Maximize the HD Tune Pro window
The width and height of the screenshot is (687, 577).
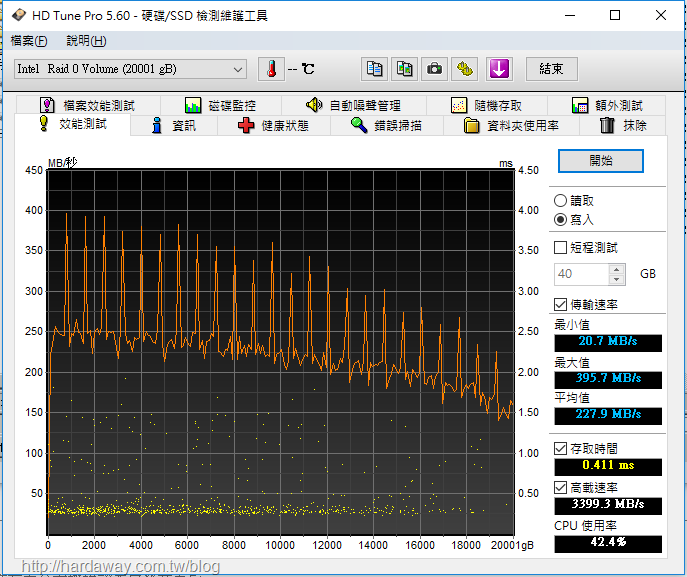click(615, 15)
